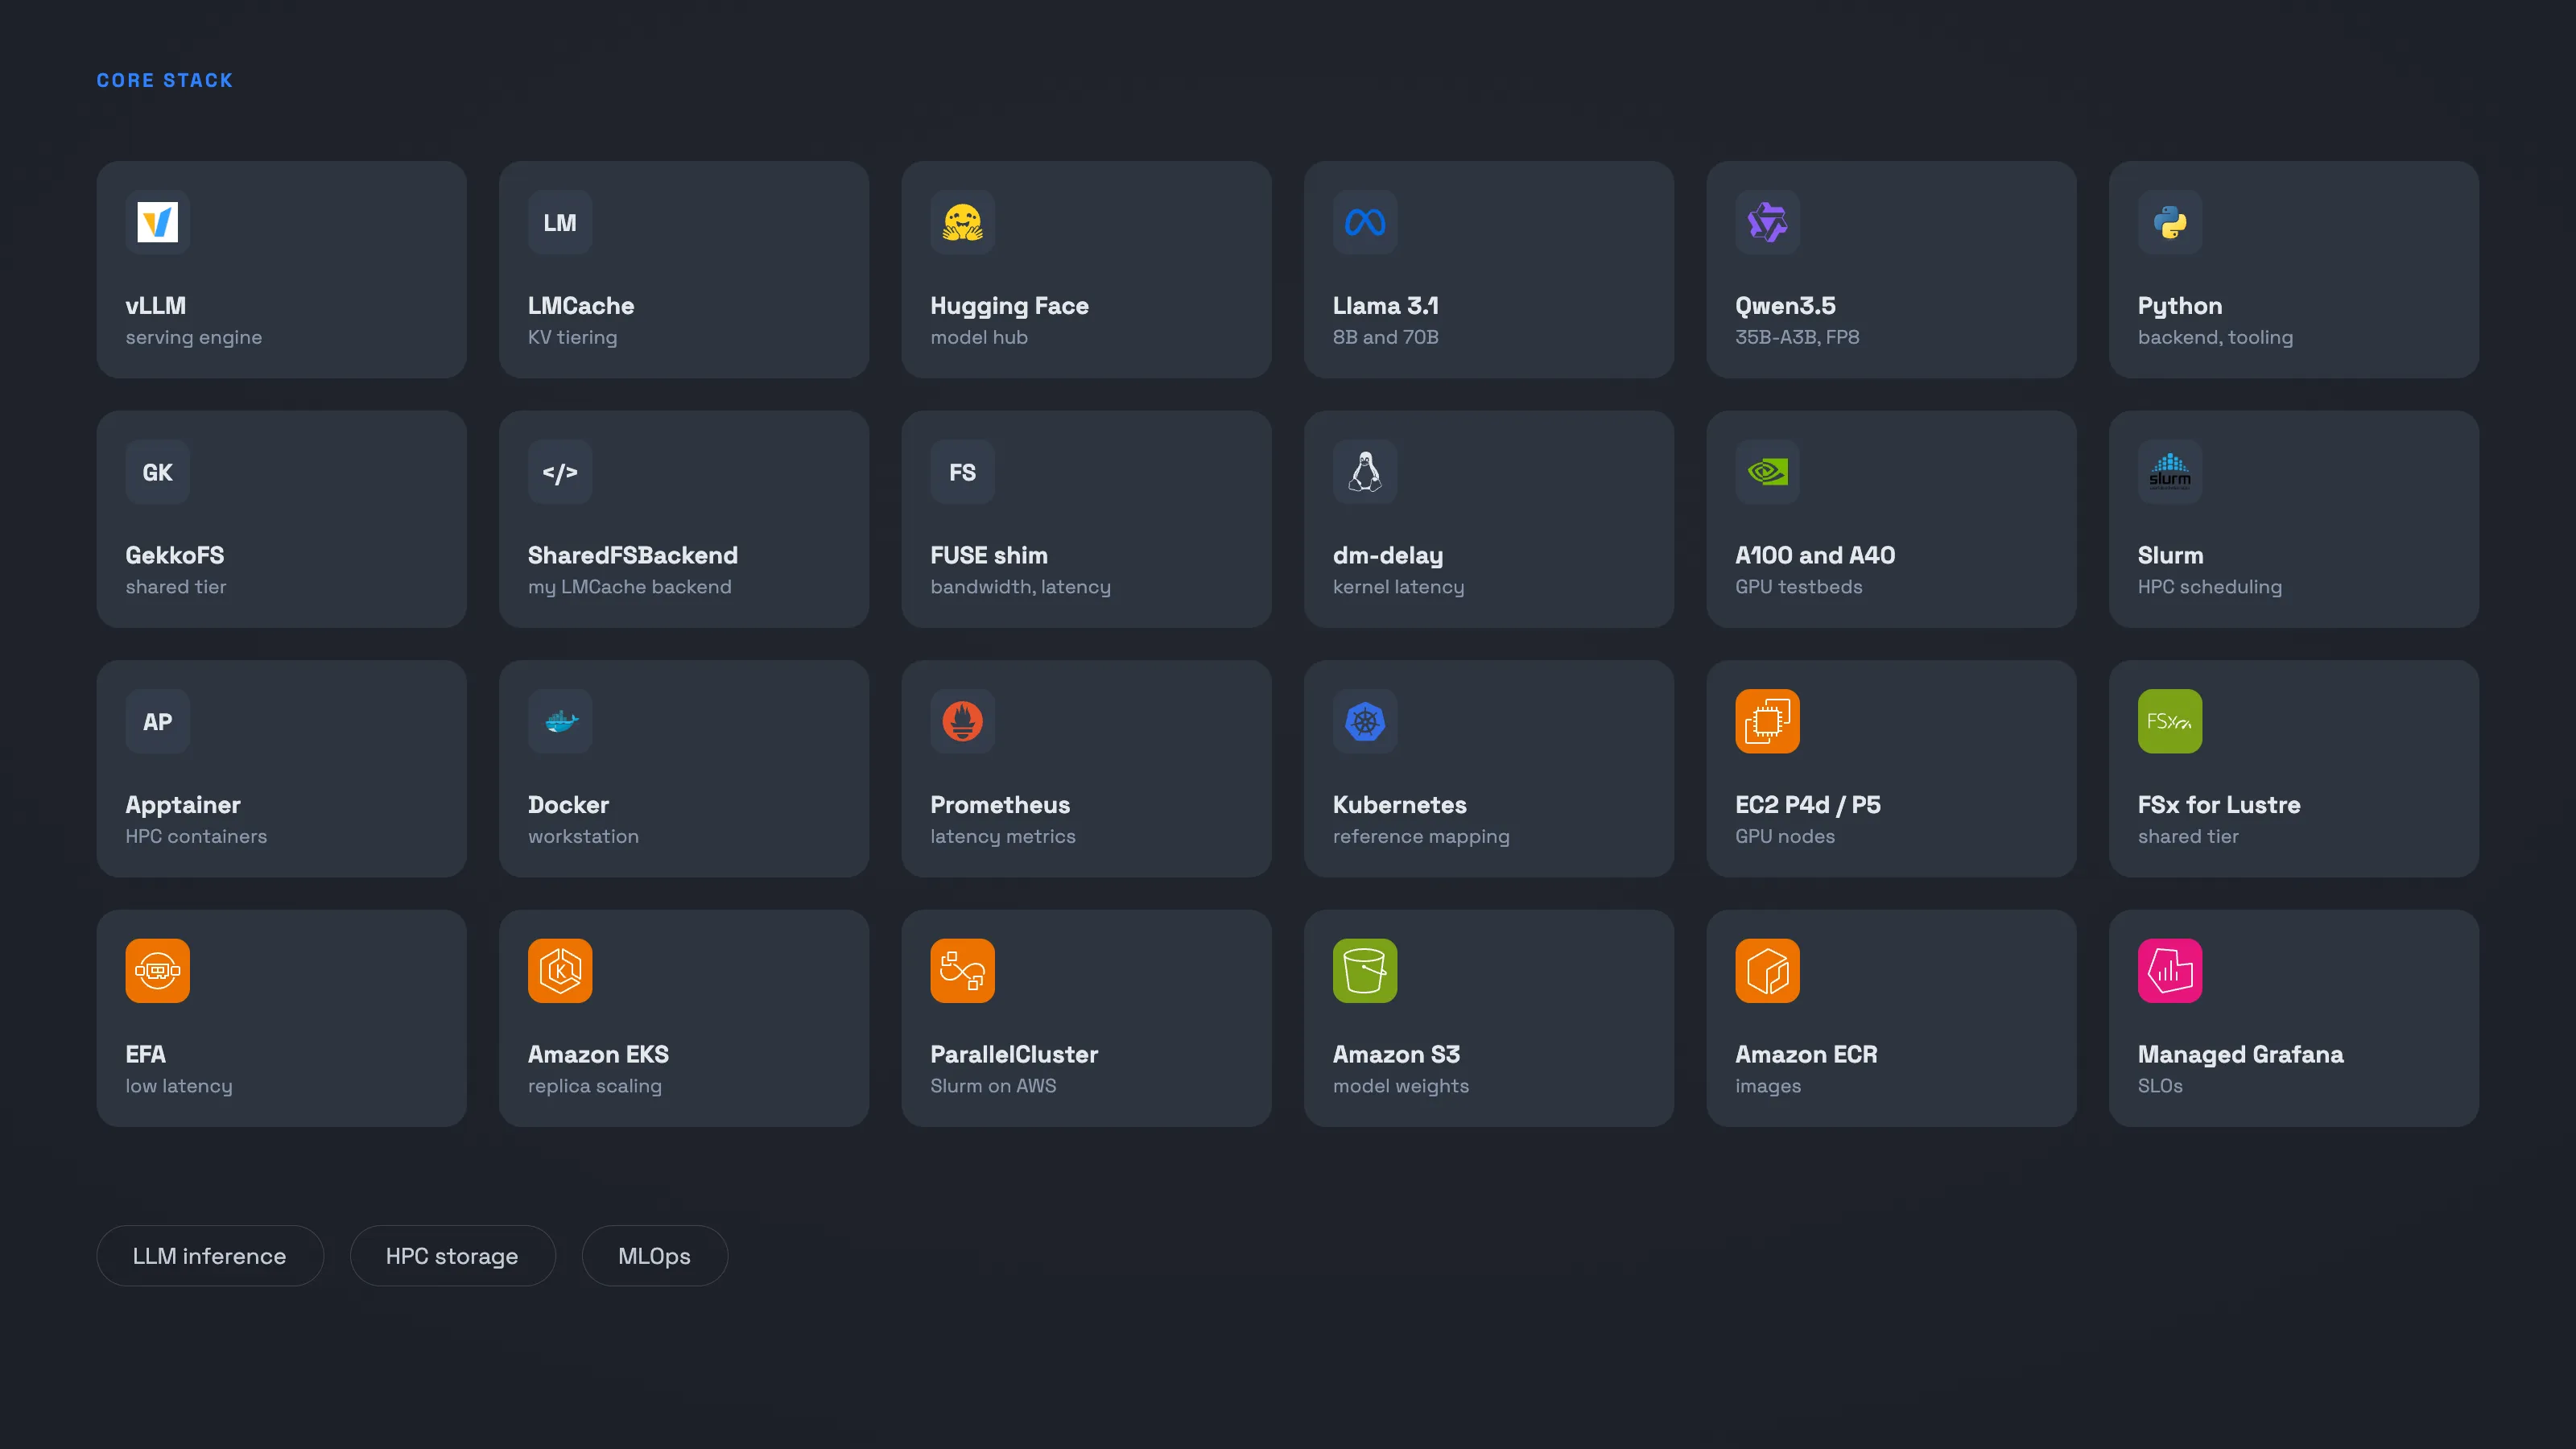The image size is (2576, 1449).
Task: Click the Meta logo on Llama 3.1
Action: [1365, 222]
